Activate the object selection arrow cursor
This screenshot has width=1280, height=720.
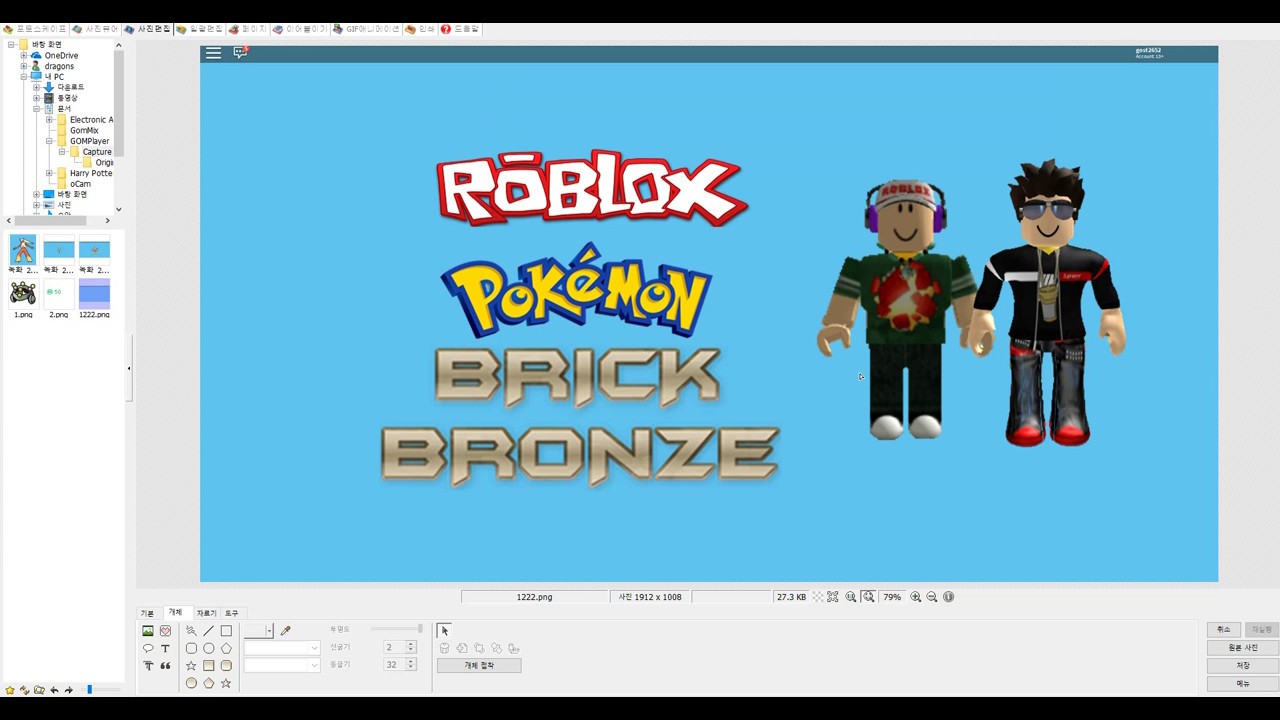[x=444, y=631]
